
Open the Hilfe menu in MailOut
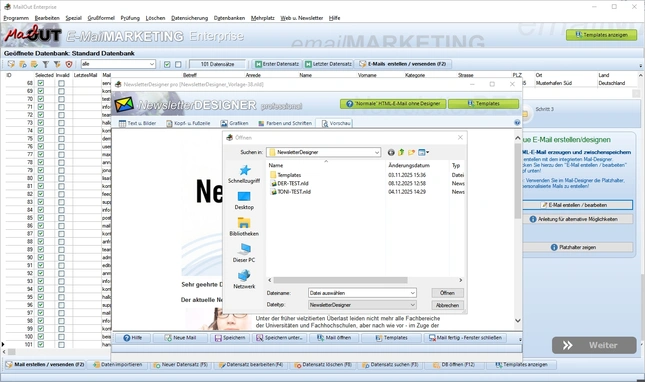point(334,18)
